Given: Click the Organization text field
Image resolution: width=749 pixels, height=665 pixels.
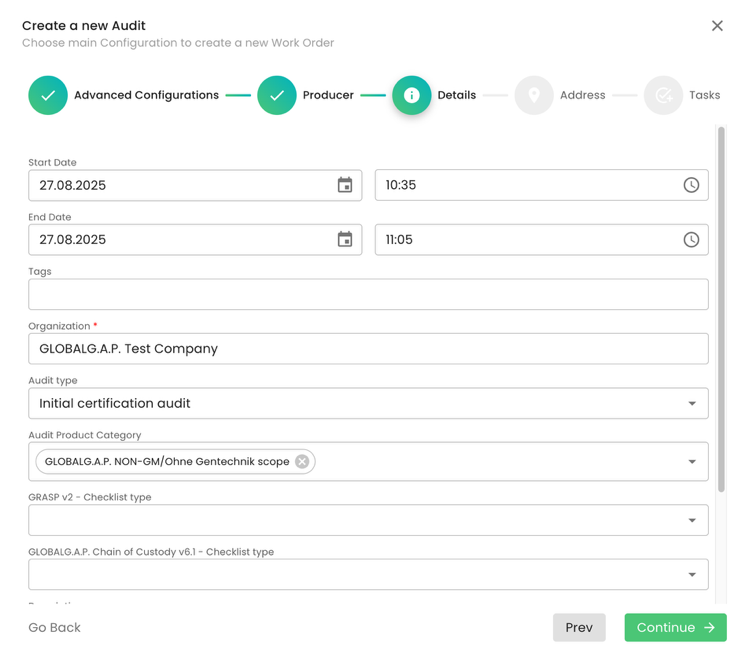Looking at the screenshot, I should pos(368,349).
